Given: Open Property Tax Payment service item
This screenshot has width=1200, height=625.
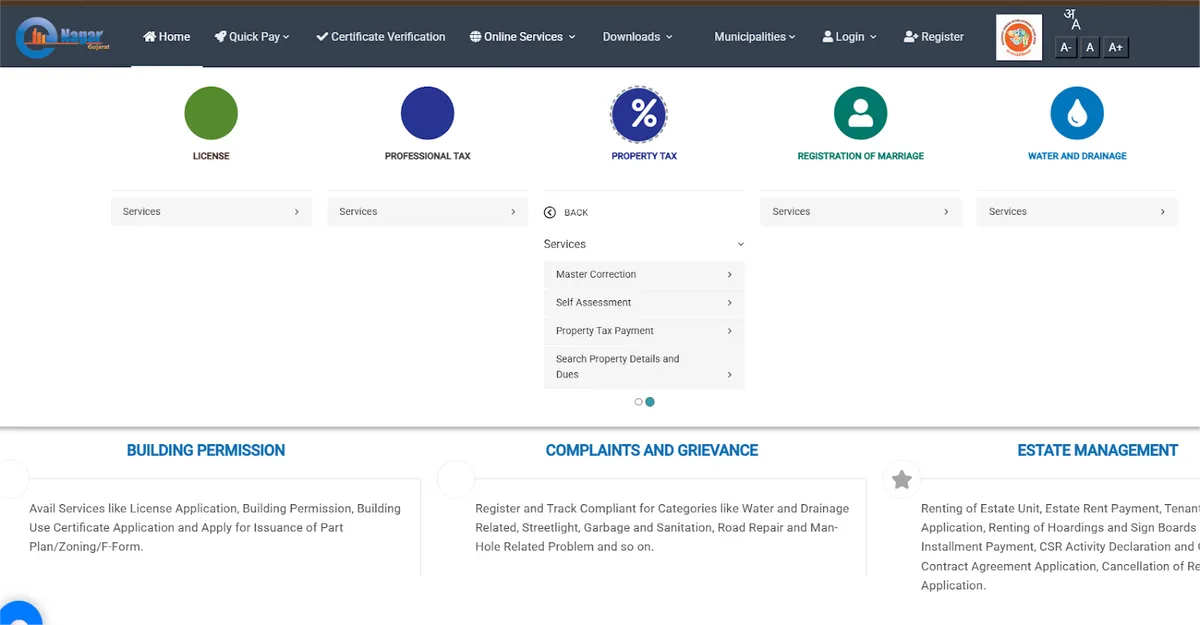Looking at the screenshot, I should click(644, 331).
